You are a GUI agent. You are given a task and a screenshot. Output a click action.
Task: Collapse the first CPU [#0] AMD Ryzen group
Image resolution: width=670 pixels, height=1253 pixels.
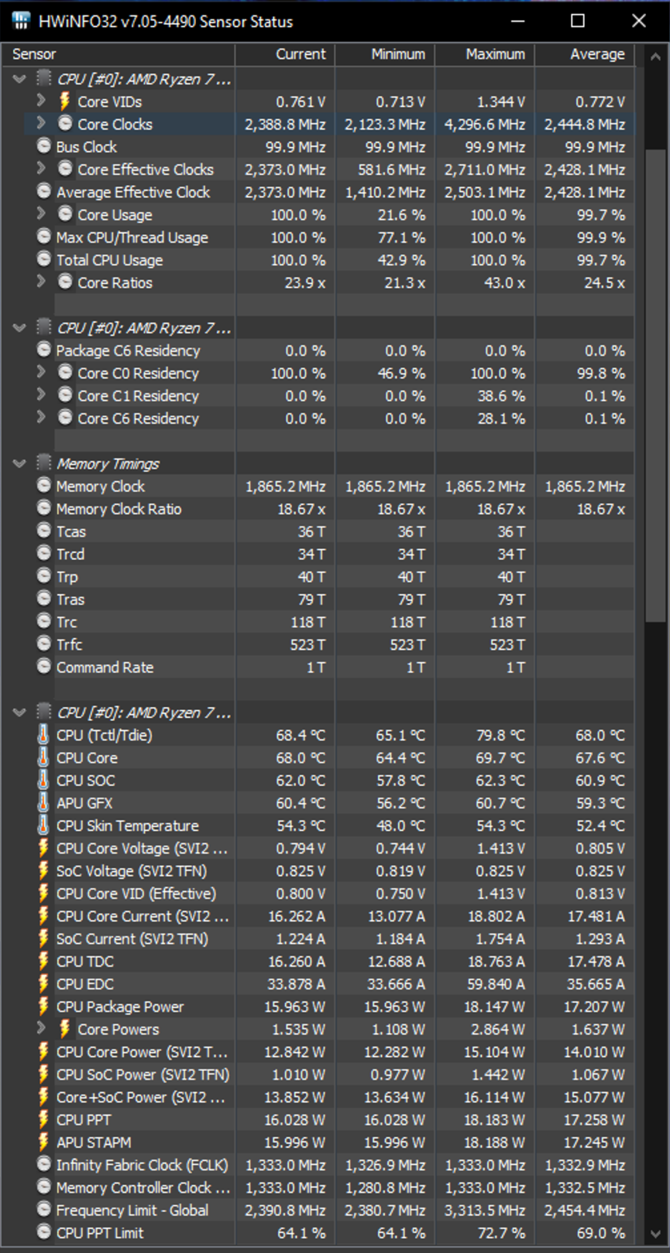coord(20,78)
